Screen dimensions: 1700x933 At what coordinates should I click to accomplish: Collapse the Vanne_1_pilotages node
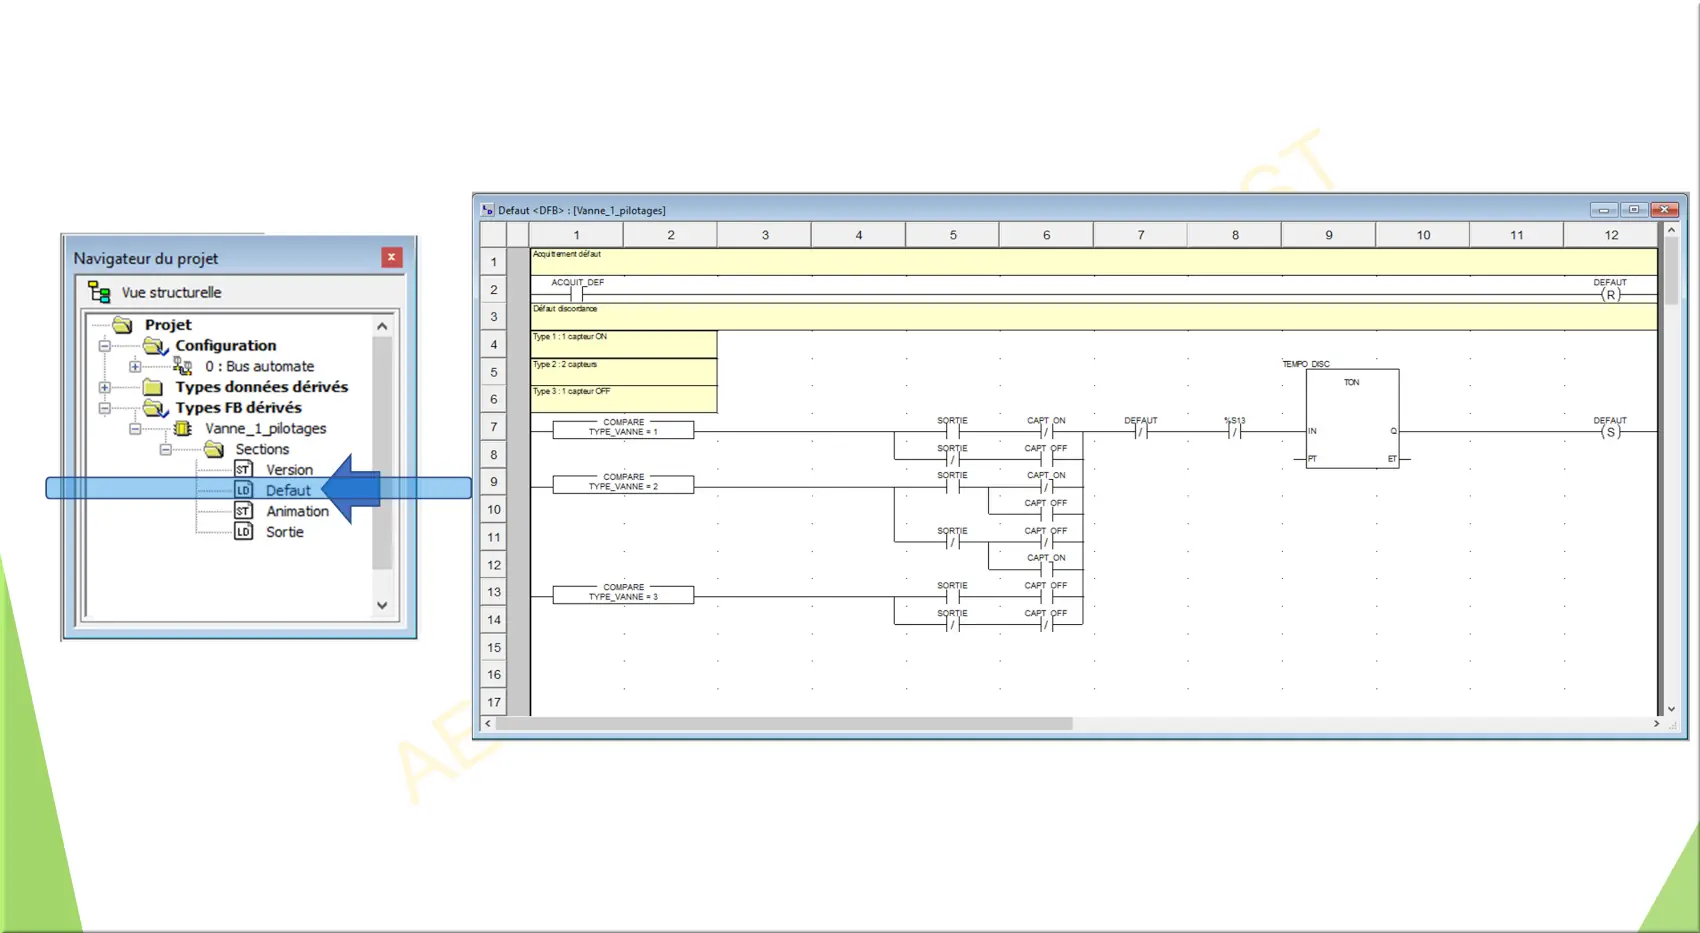pyautogui.click(x=135, y=429)
